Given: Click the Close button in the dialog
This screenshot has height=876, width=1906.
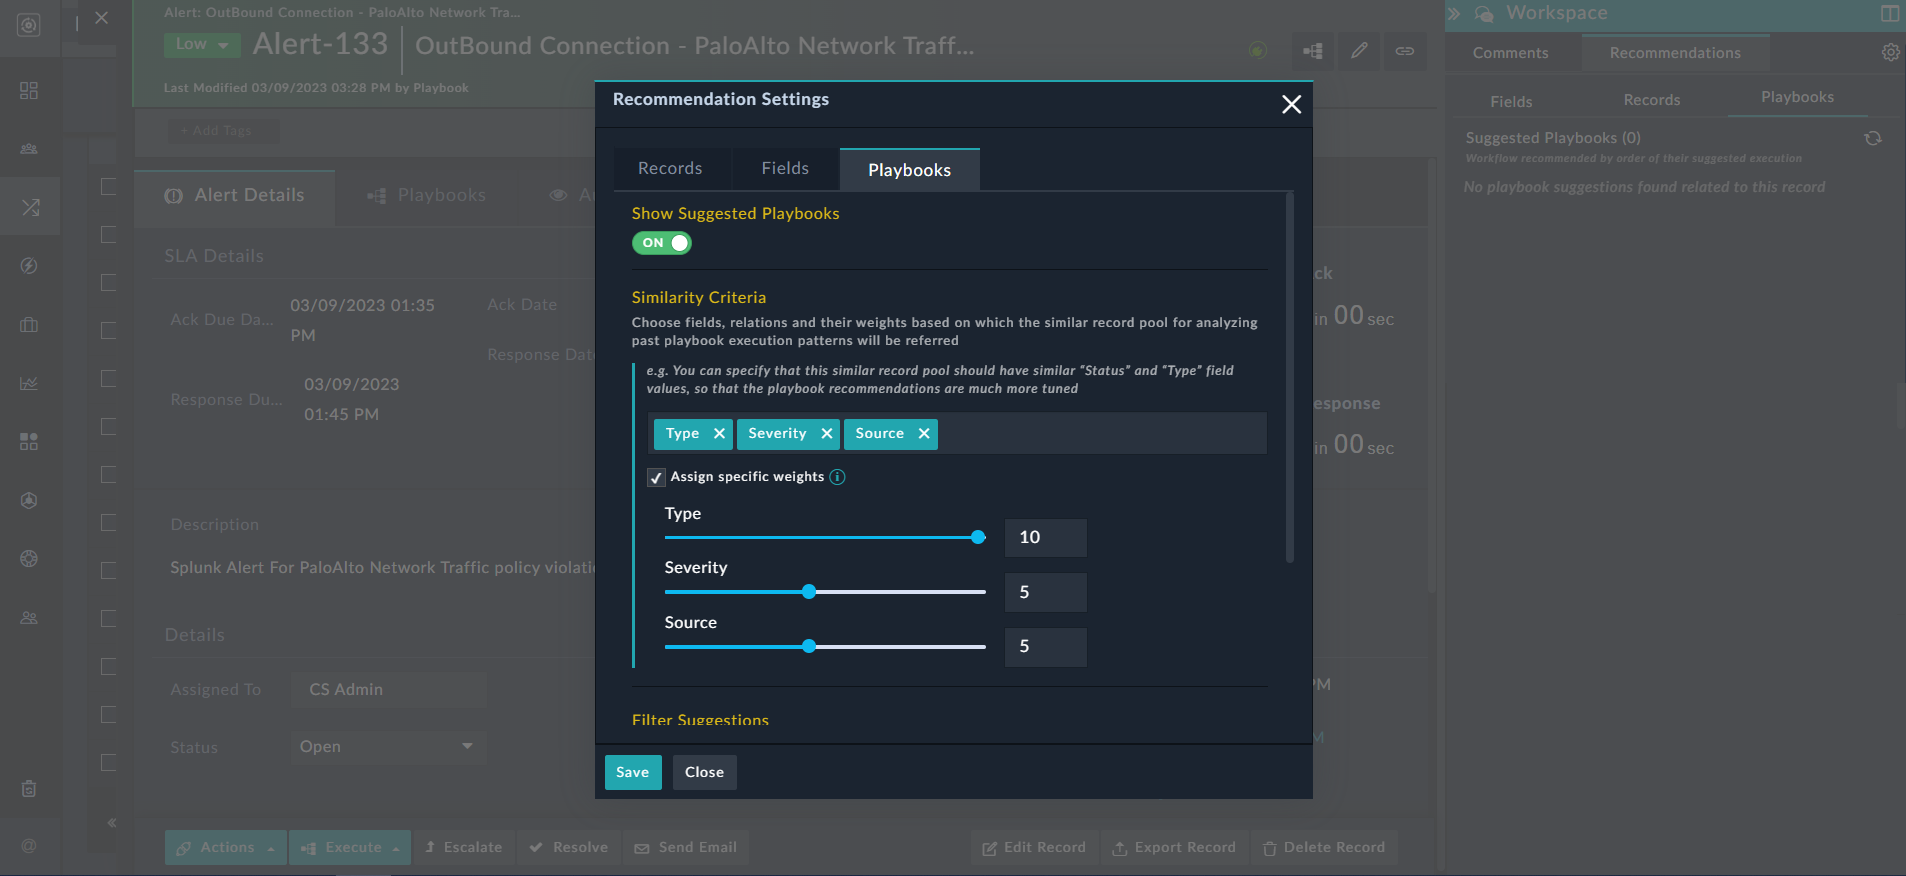Looking at the screenshot, I should [x=704, y=772].
